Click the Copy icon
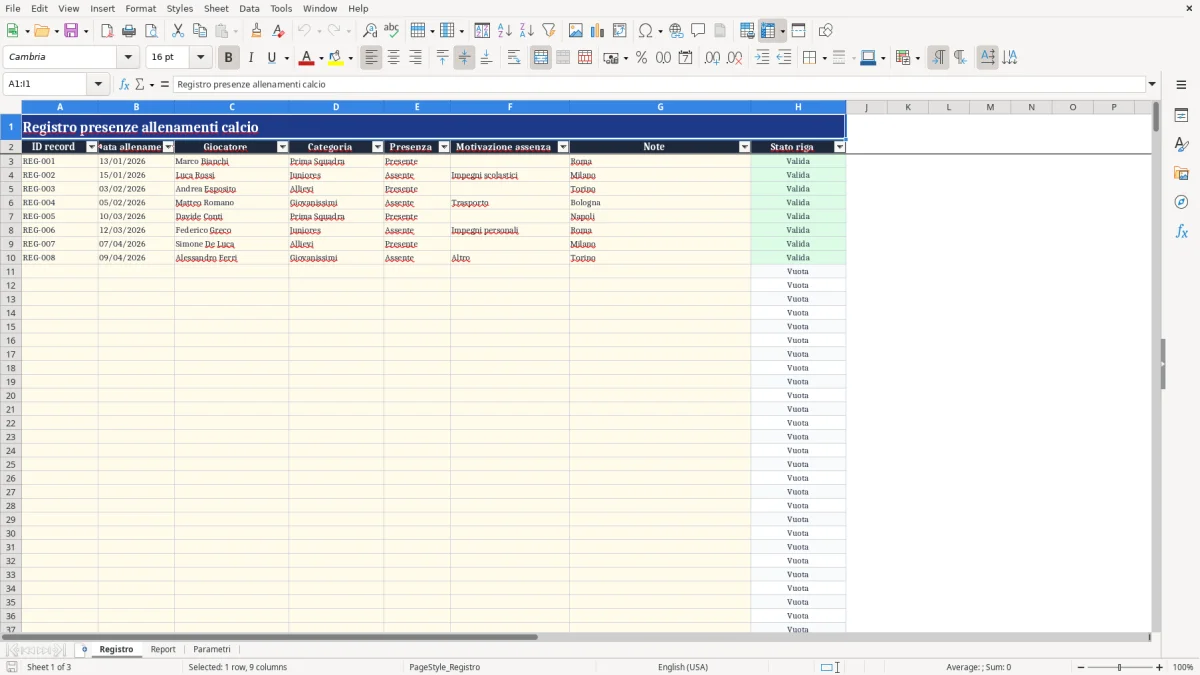This screenshot has height=675, width=1200. [200, 31]
